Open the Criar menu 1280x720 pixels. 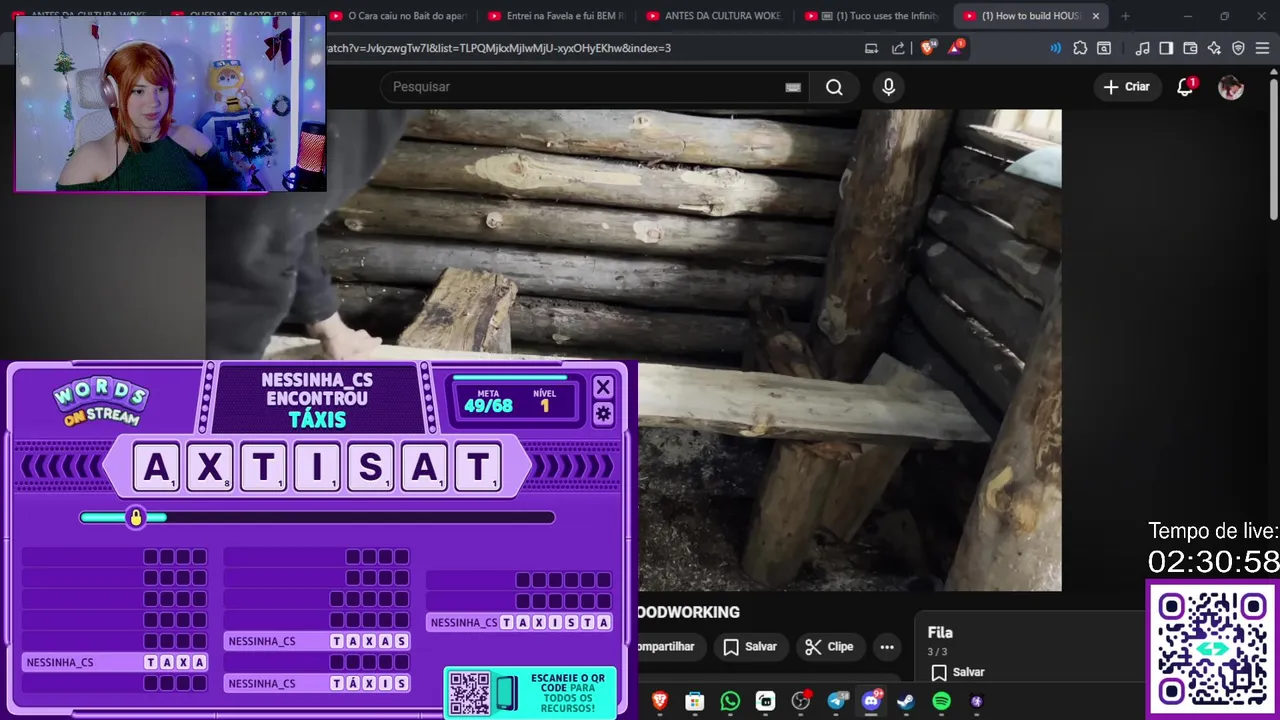(1127, 87)
